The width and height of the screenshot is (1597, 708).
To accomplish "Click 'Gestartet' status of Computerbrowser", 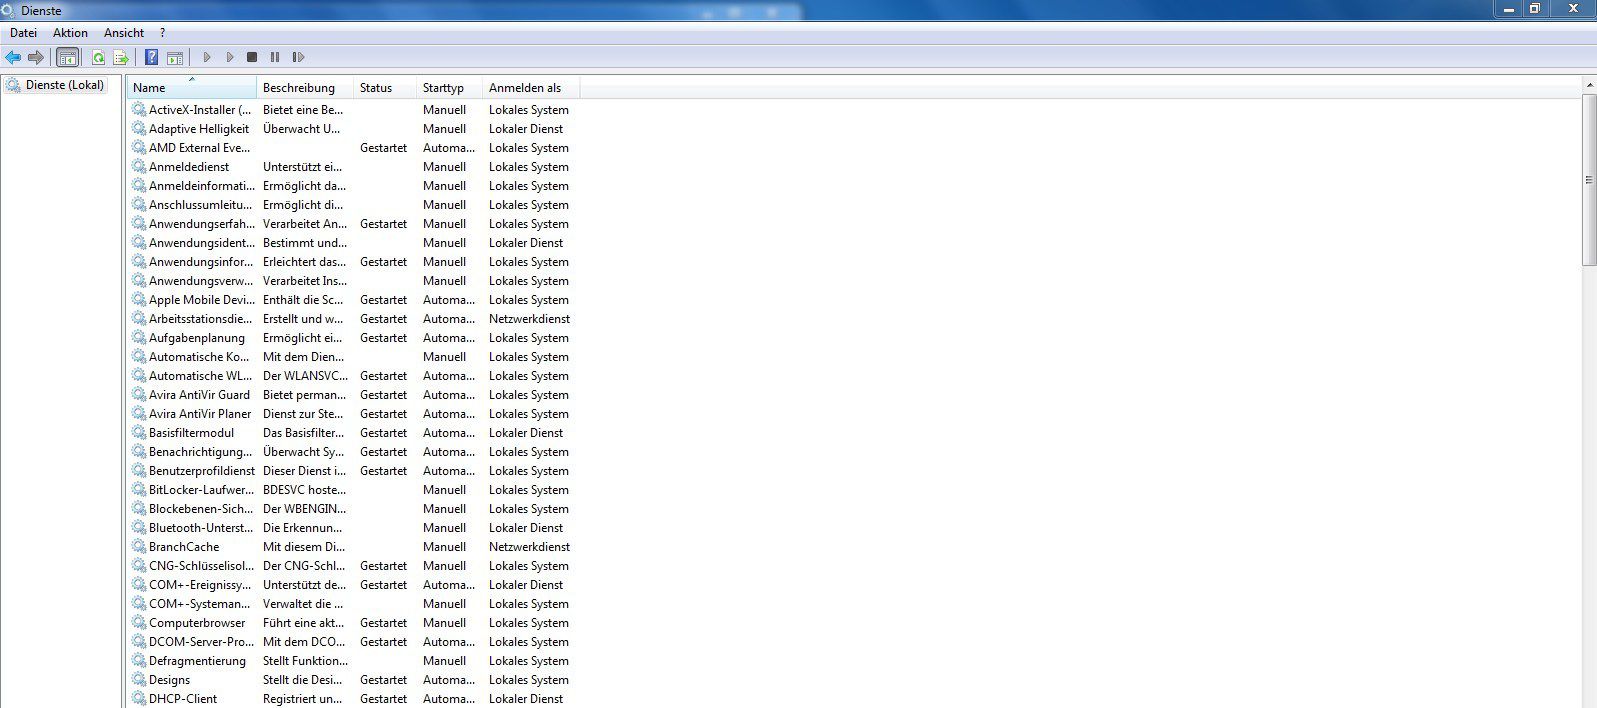I will point(383,623).
